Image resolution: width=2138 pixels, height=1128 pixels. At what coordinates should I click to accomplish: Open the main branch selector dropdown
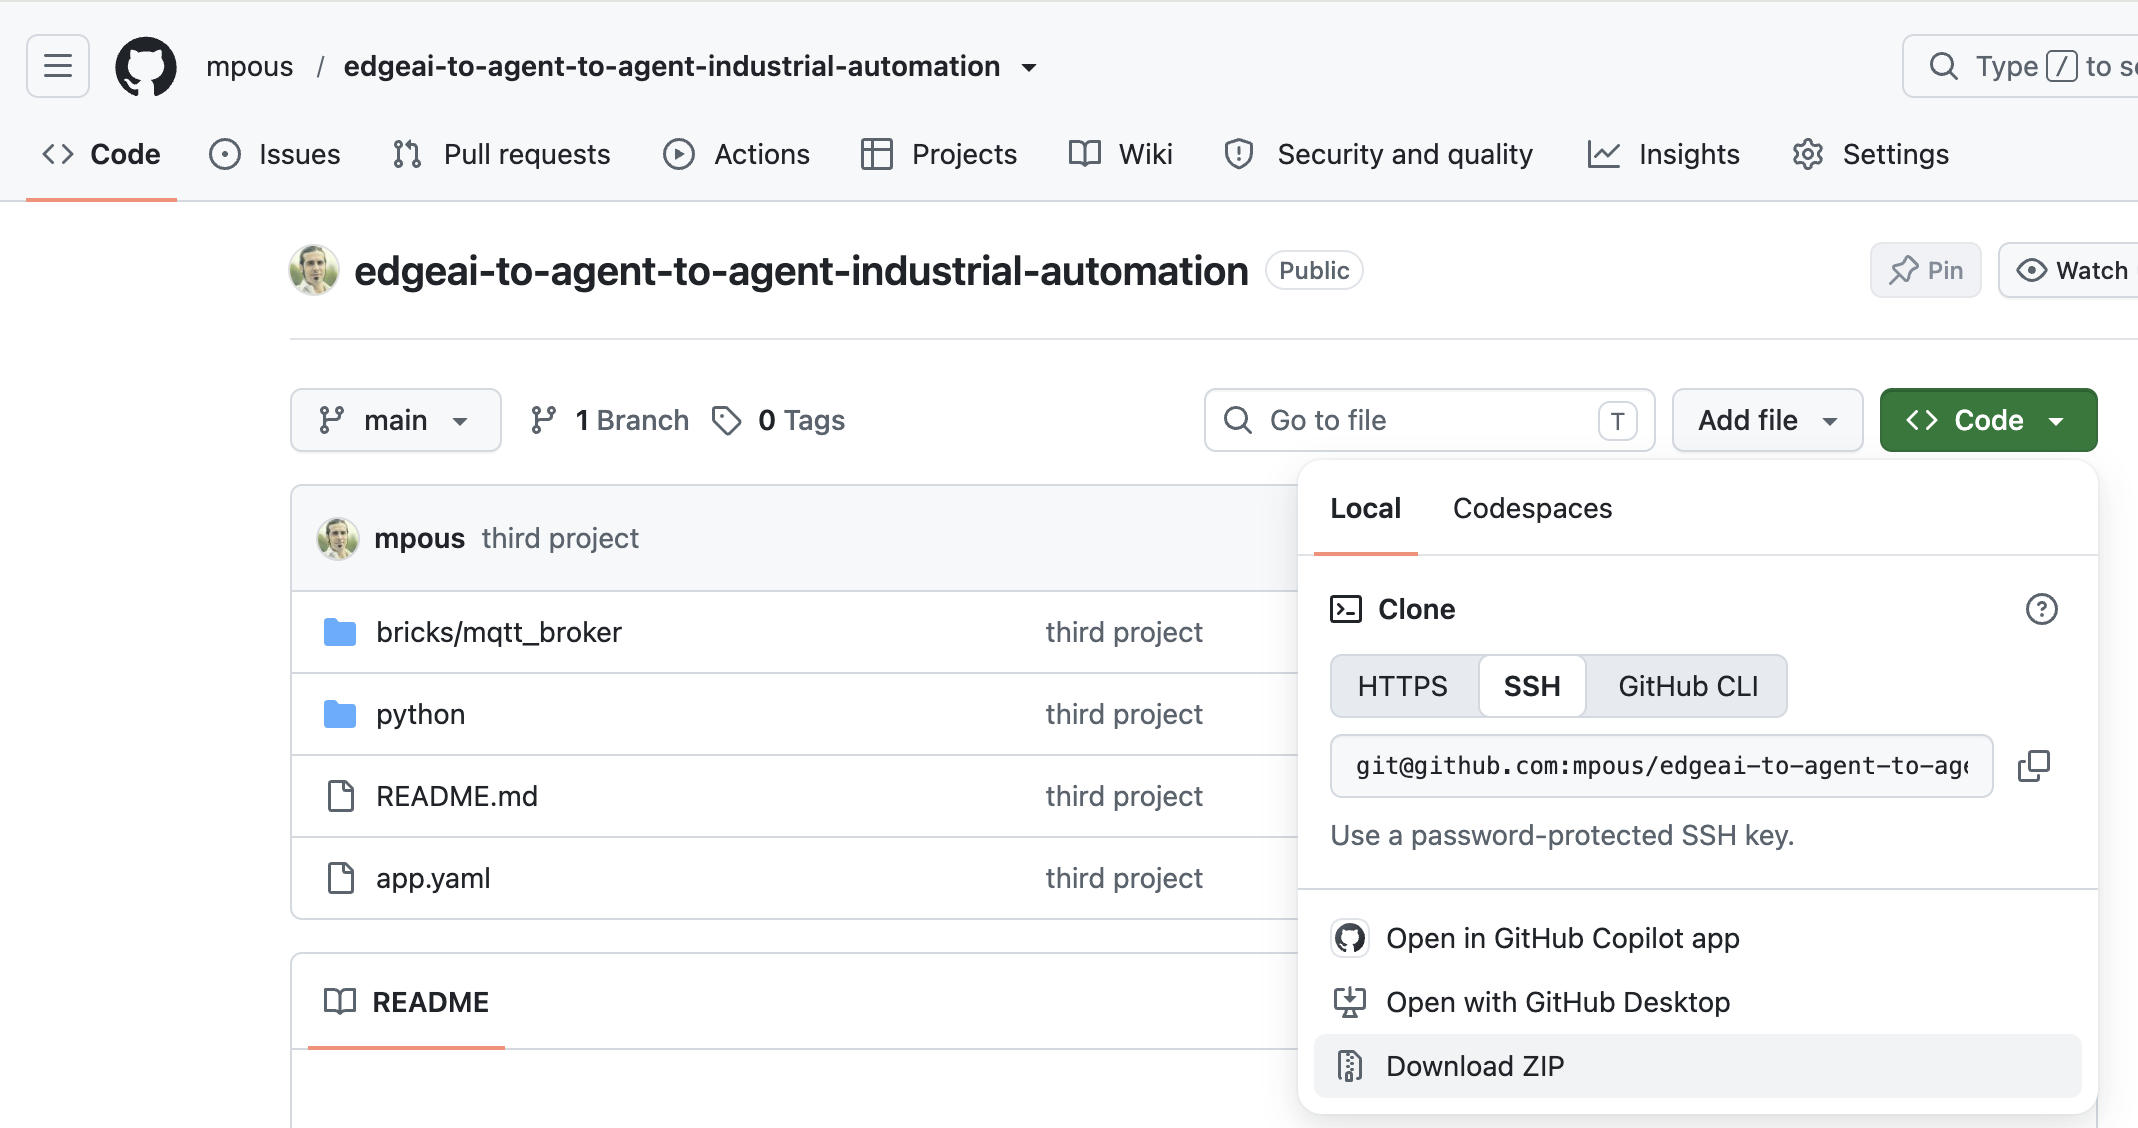tap(396, 420)
